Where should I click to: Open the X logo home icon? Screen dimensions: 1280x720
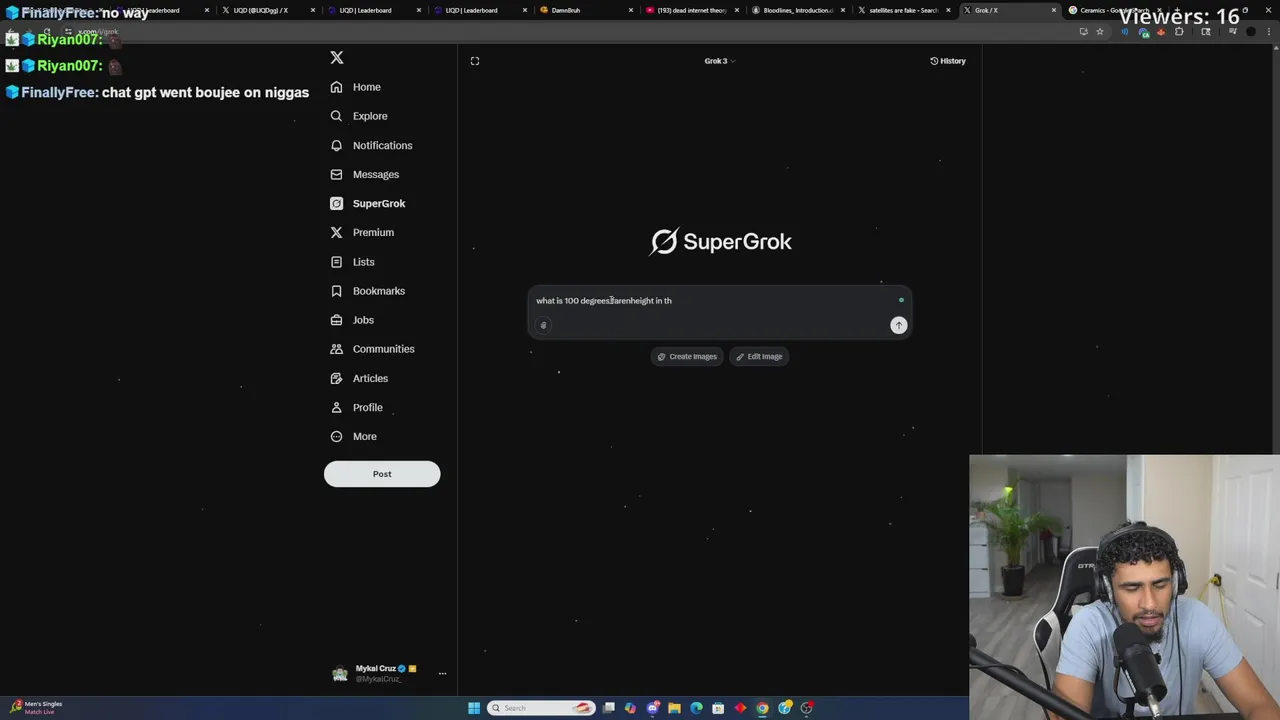point(337,58)
